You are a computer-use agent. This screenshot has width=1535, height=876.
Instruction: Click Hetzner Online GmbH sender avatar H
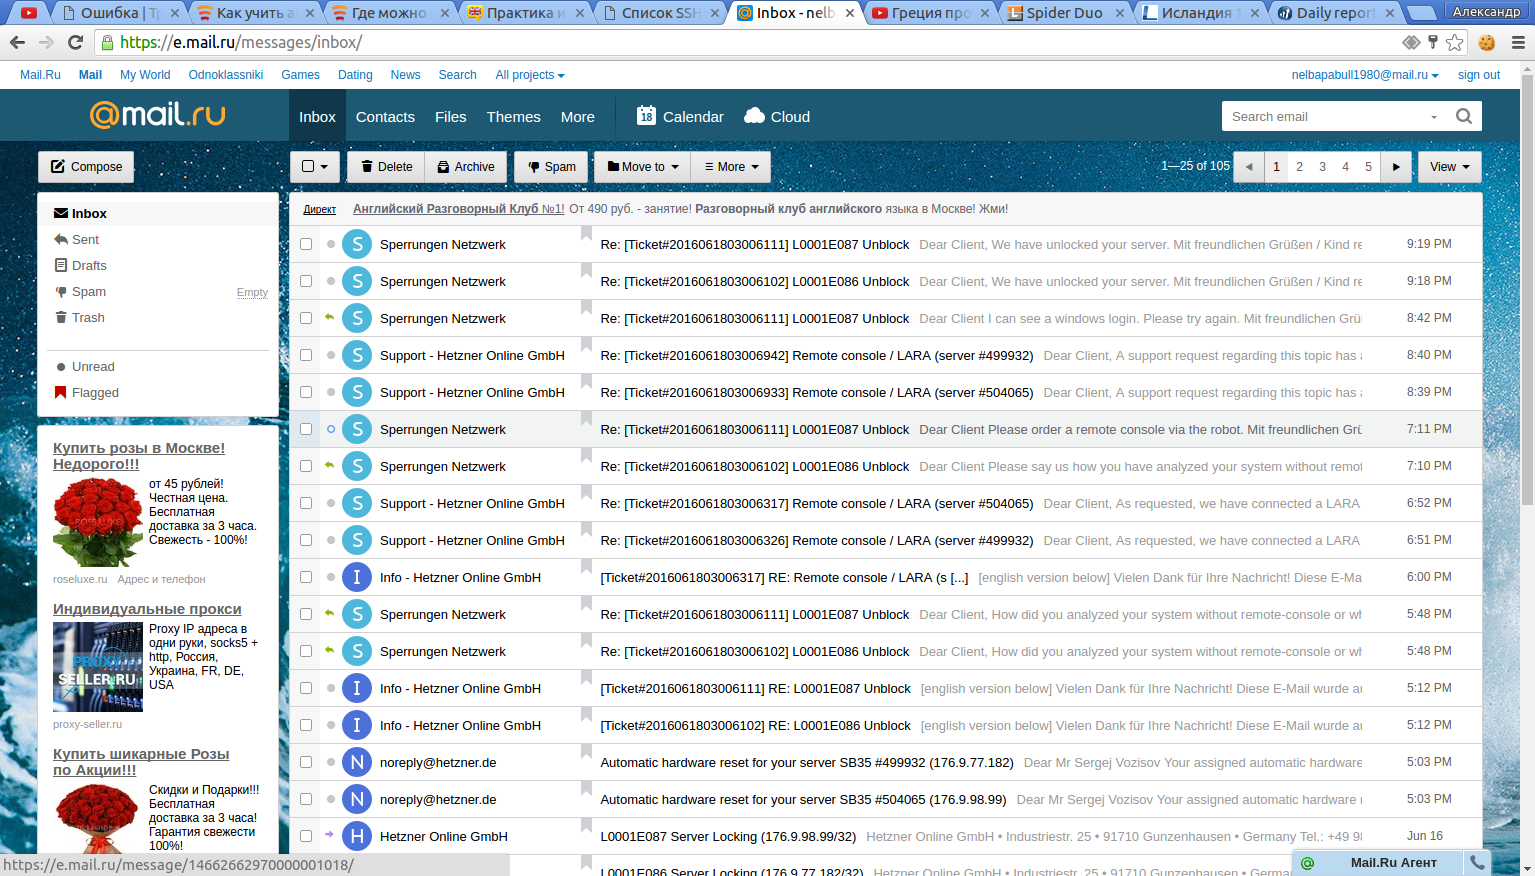click(x=357, y=836)
